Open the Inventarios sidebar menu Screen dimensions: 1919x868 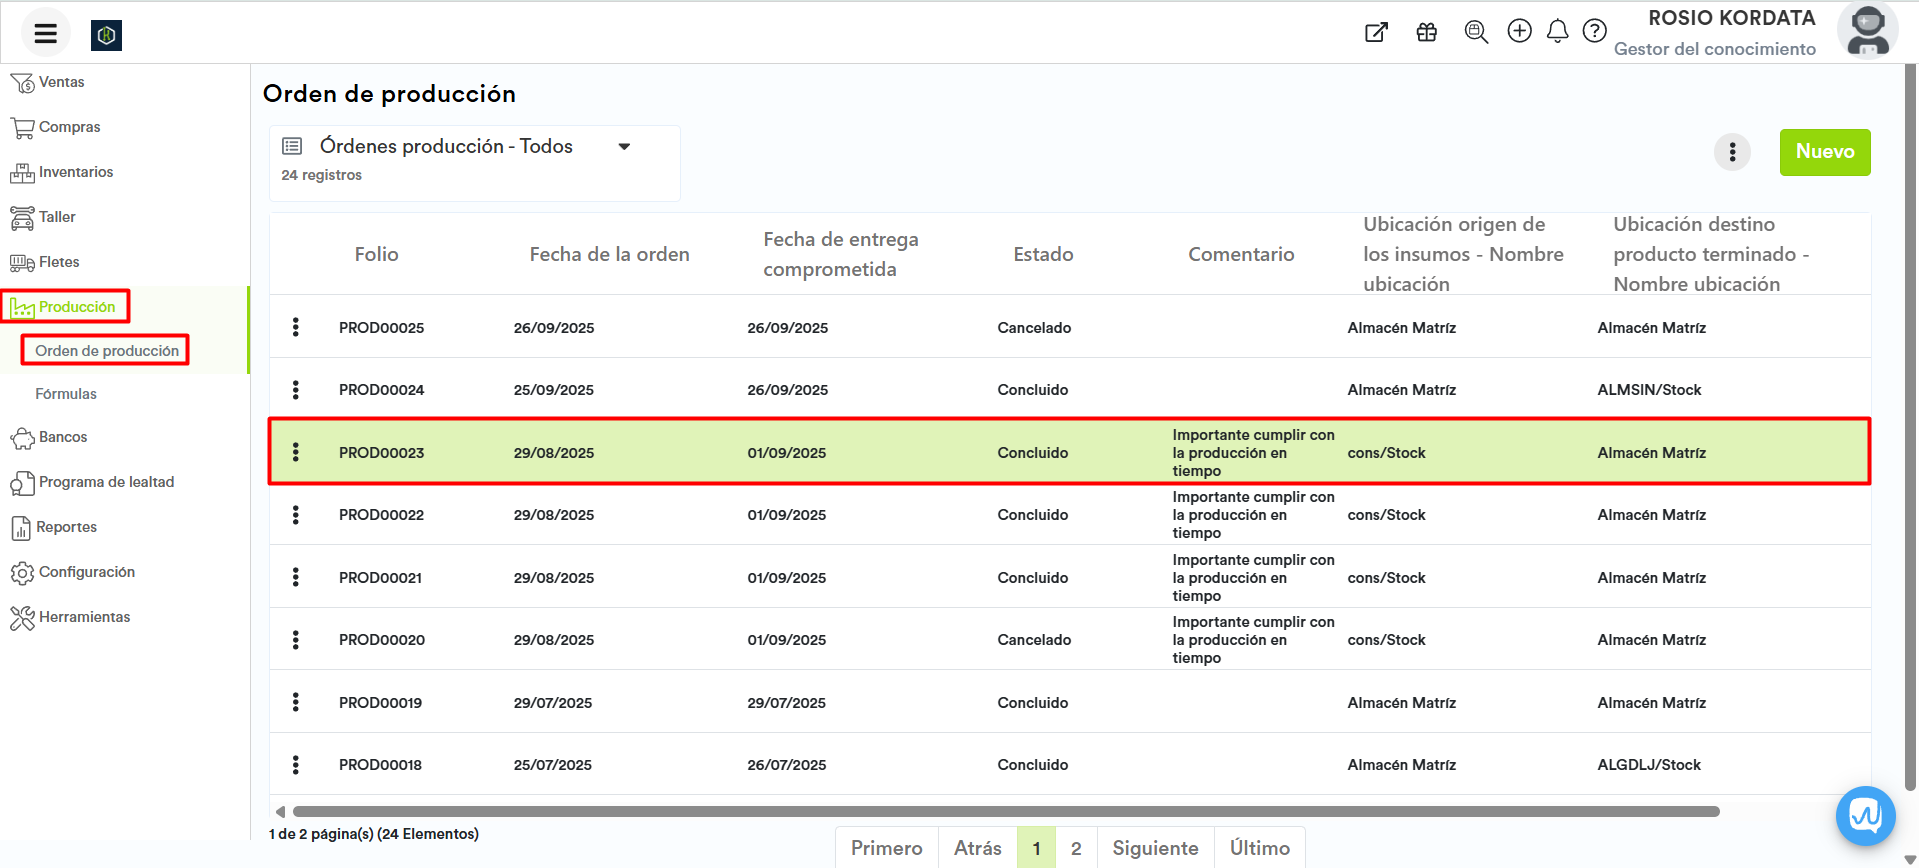coord(76,172)
